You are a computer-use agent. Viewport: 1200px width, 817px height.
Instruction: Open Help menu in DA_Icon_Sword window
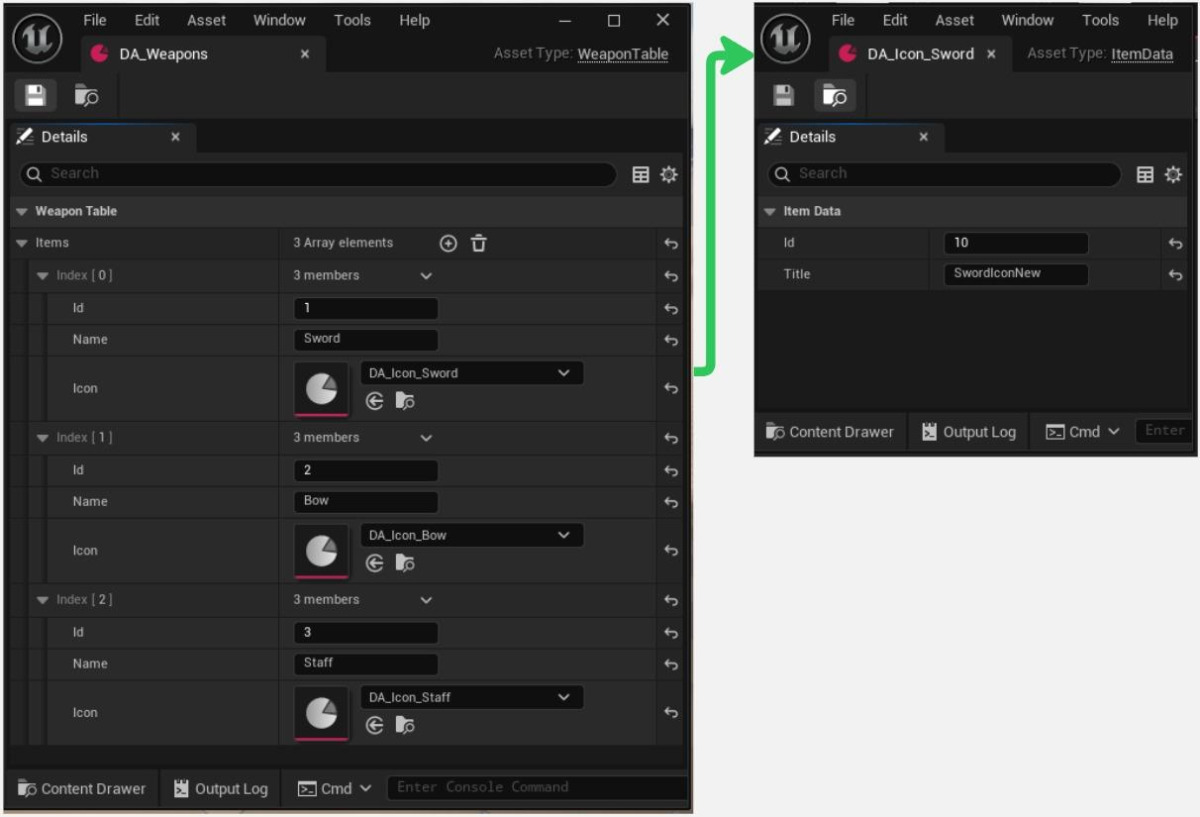point(1162,20)
